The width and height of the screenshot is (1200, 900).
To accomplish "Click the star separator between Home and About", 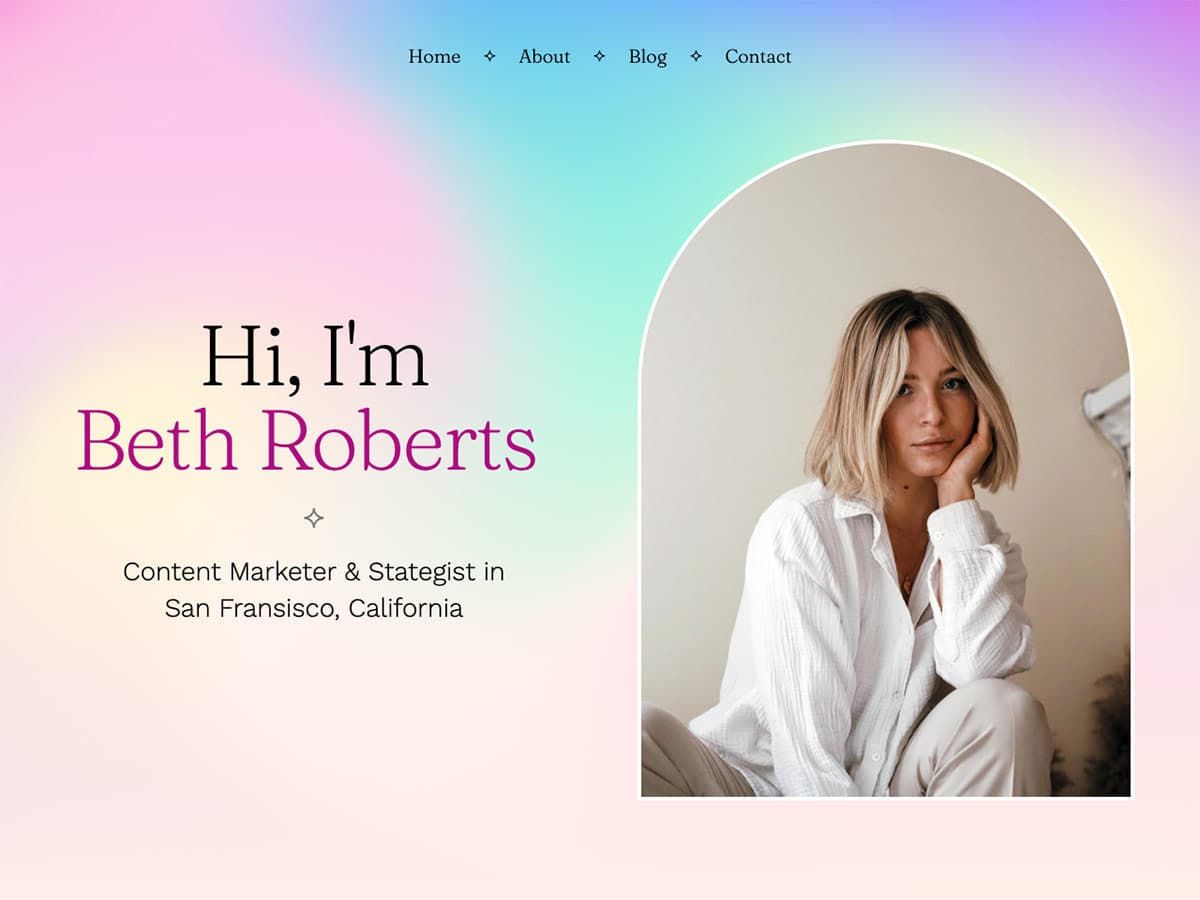I will pos(489,57).
